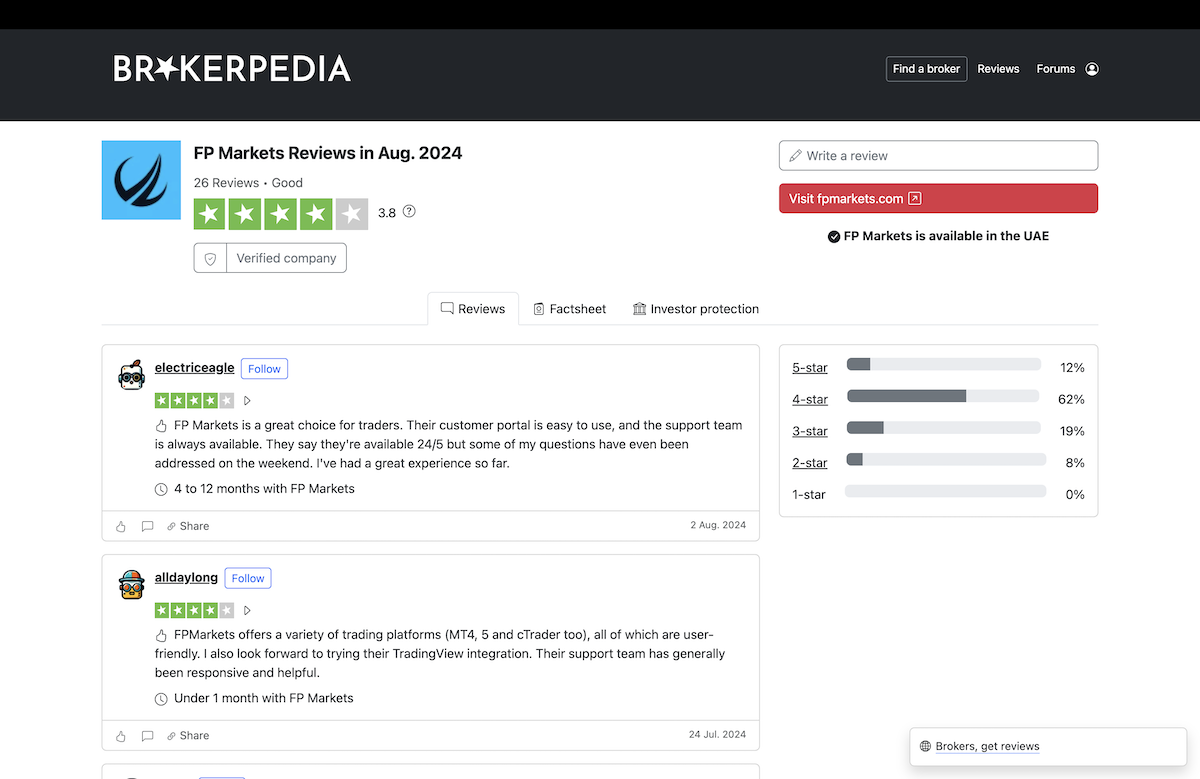Open the Investor protection tab
Screen dimensions: 1200x779
point(696,309)
